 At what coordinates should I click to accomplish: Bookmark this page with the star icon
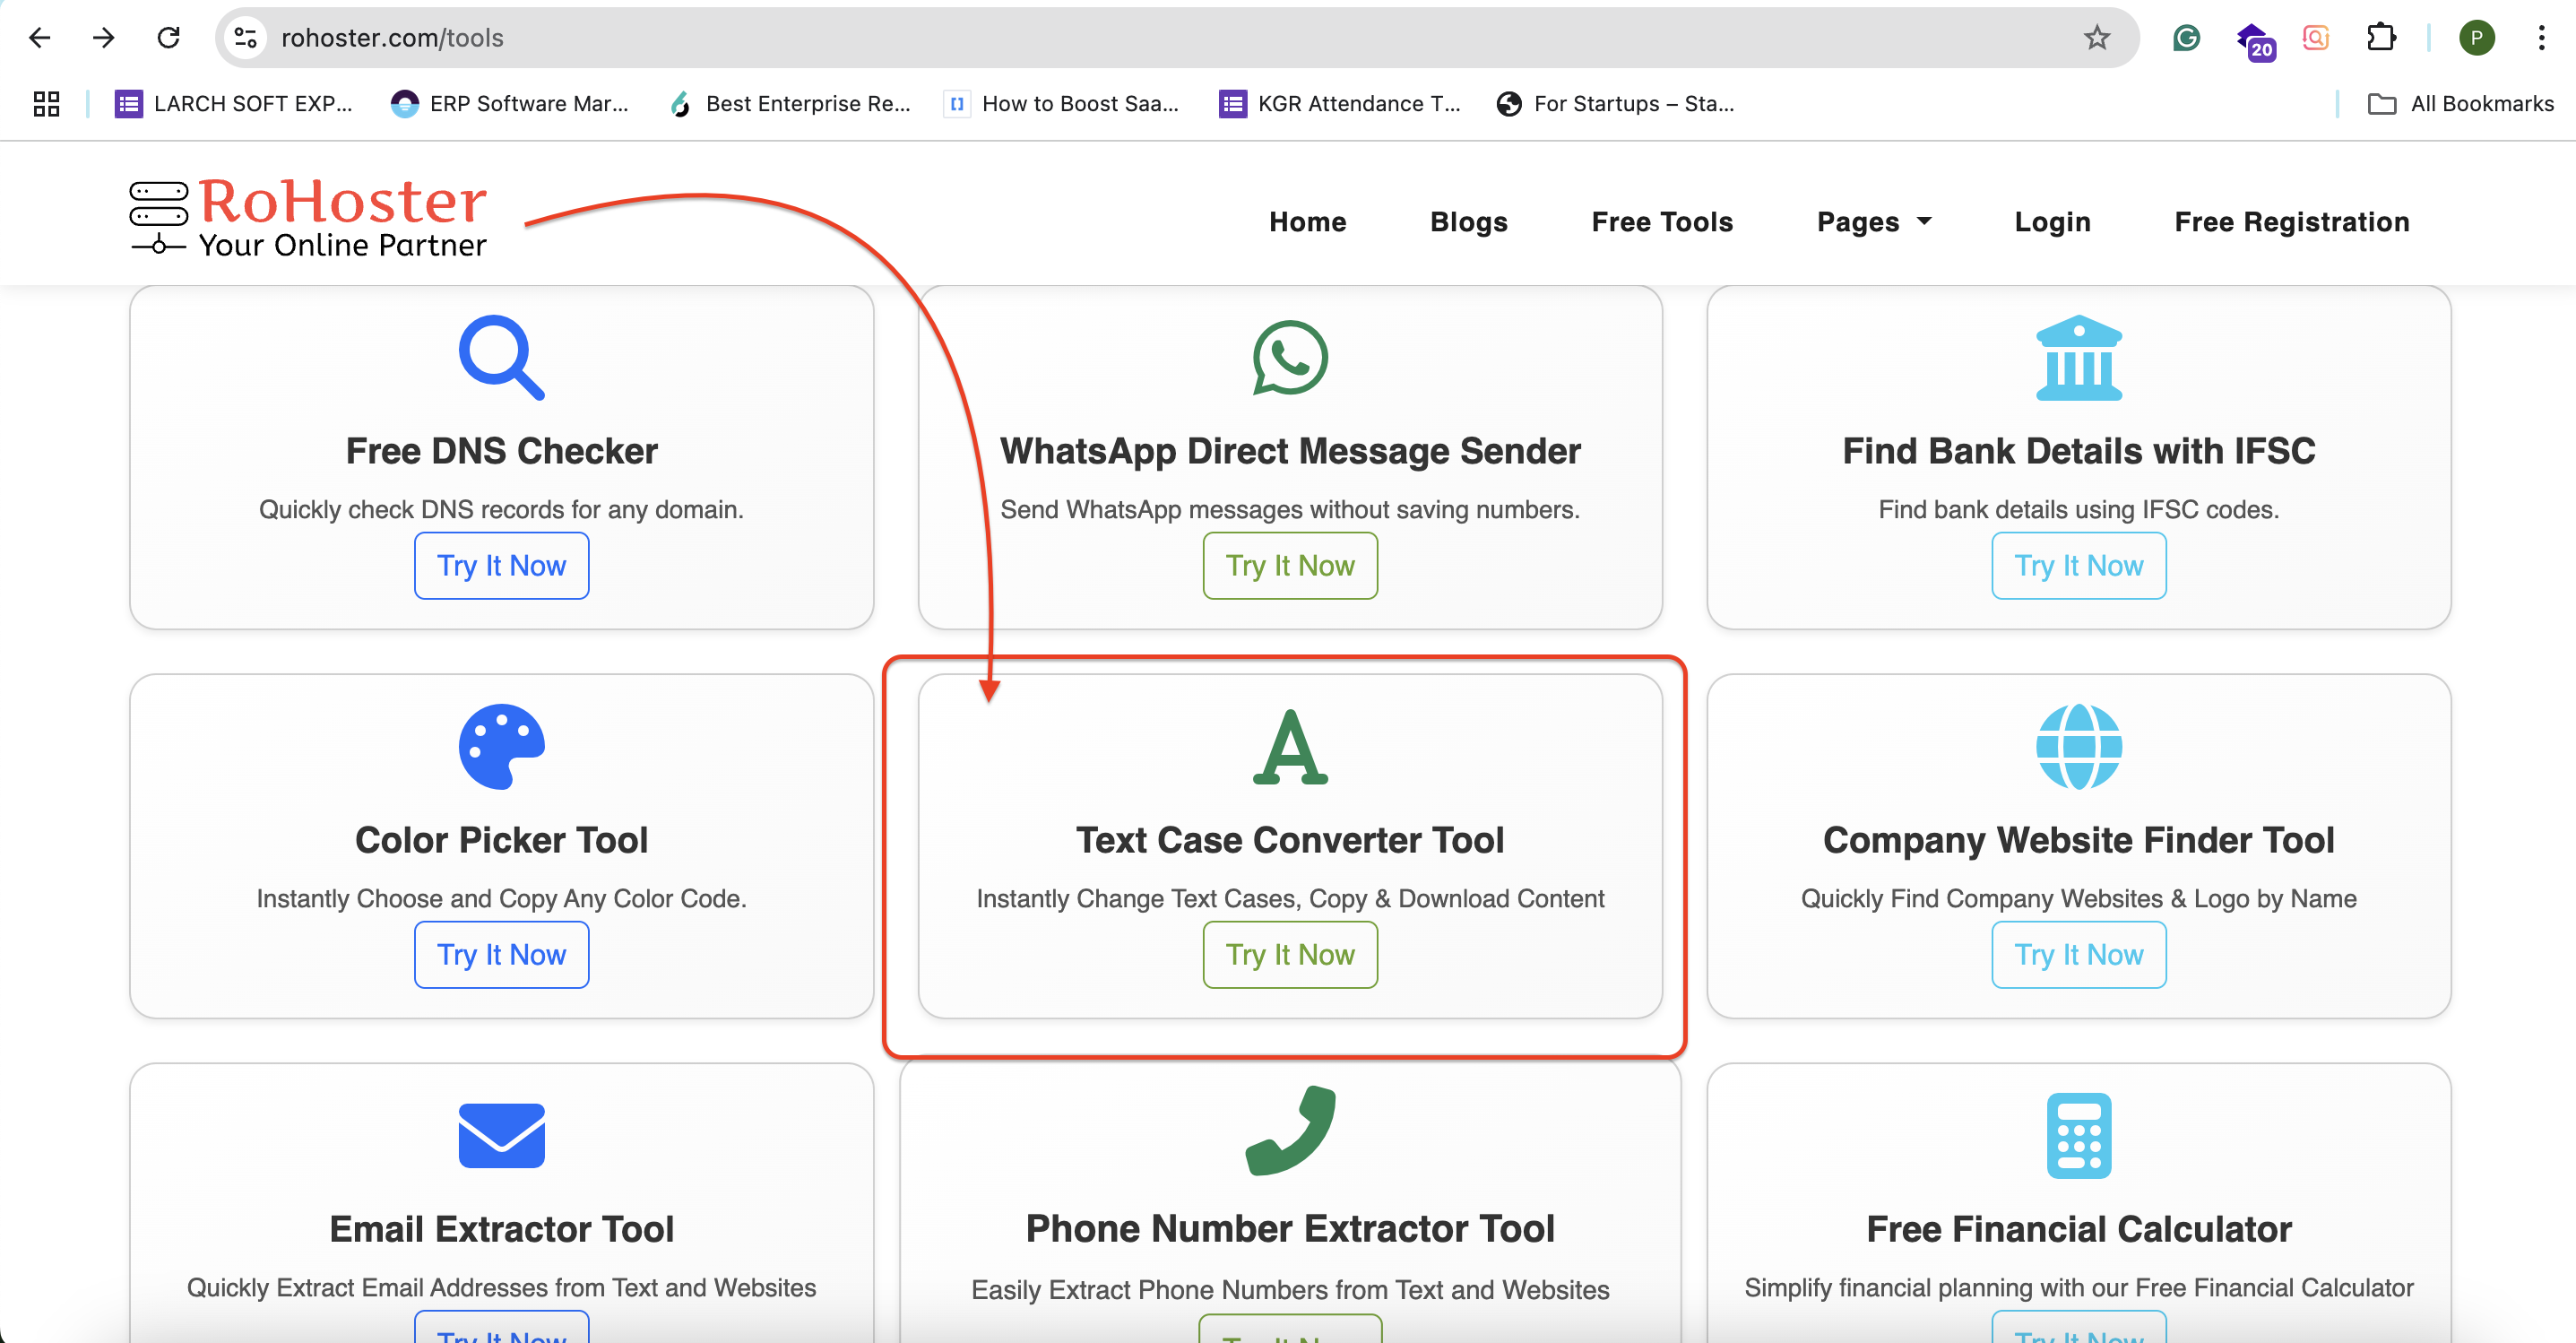pos(2096,38)
